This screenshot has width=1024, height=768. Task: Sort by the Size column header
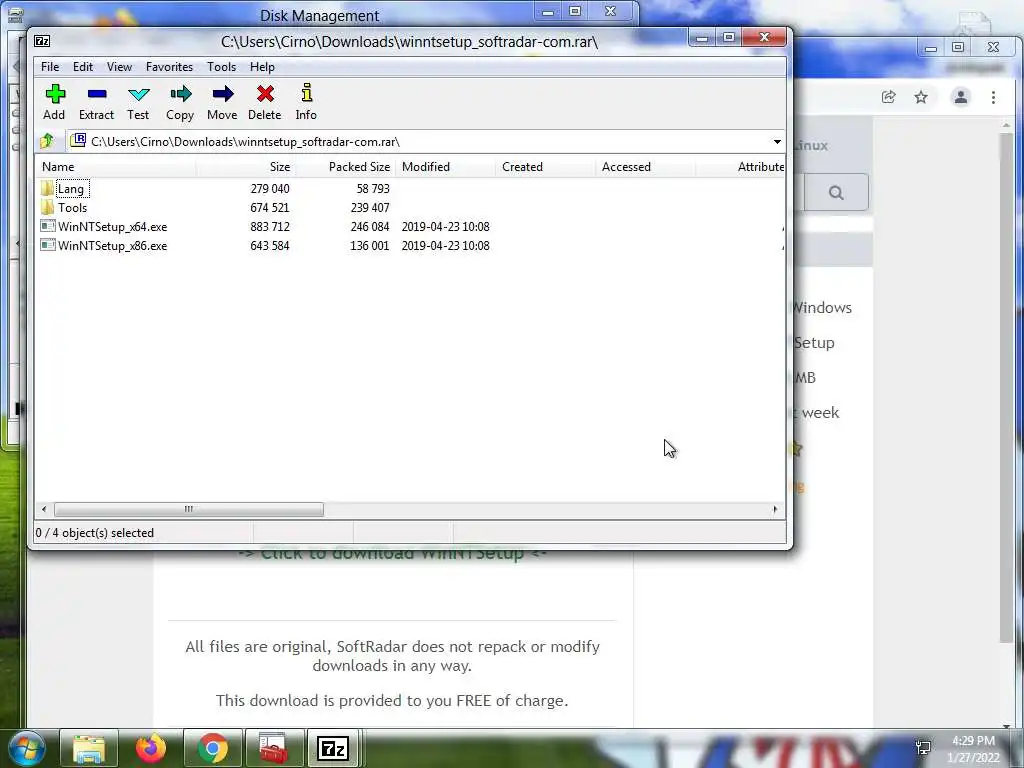[x=246, y=167]
